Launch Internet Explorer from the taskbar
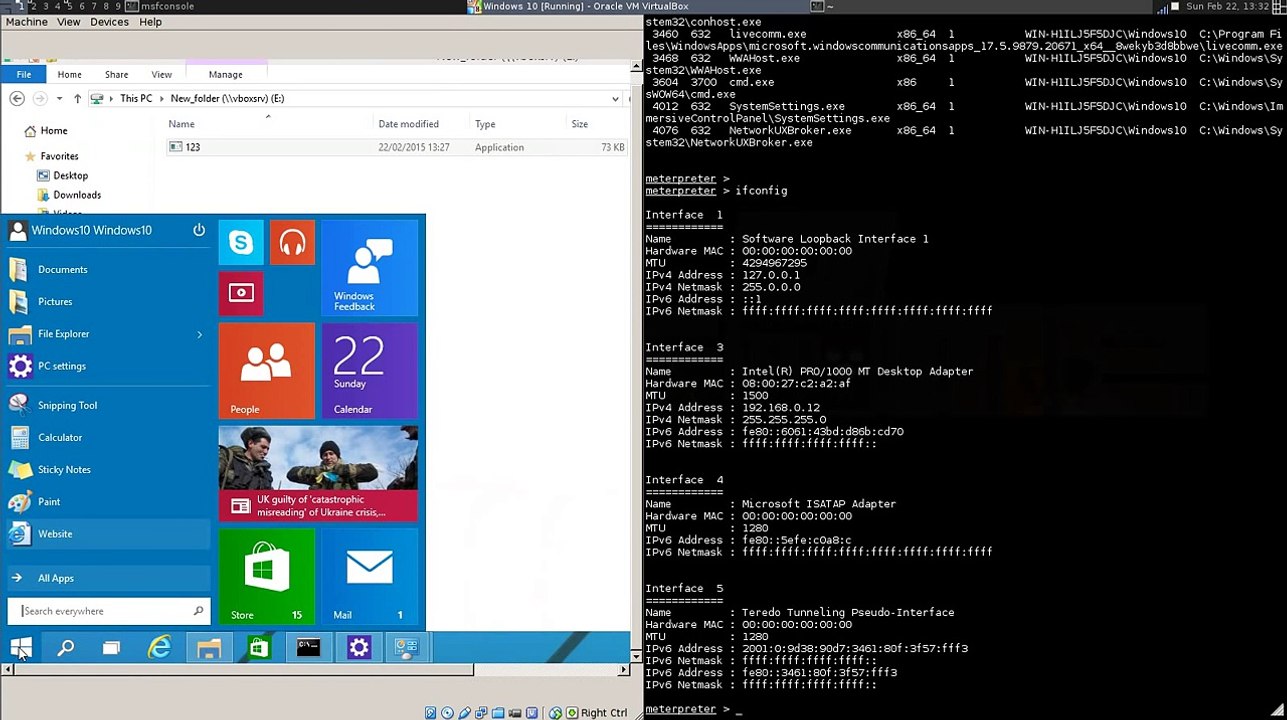This screenshot has width=1287, height=720. click(160, 648)
